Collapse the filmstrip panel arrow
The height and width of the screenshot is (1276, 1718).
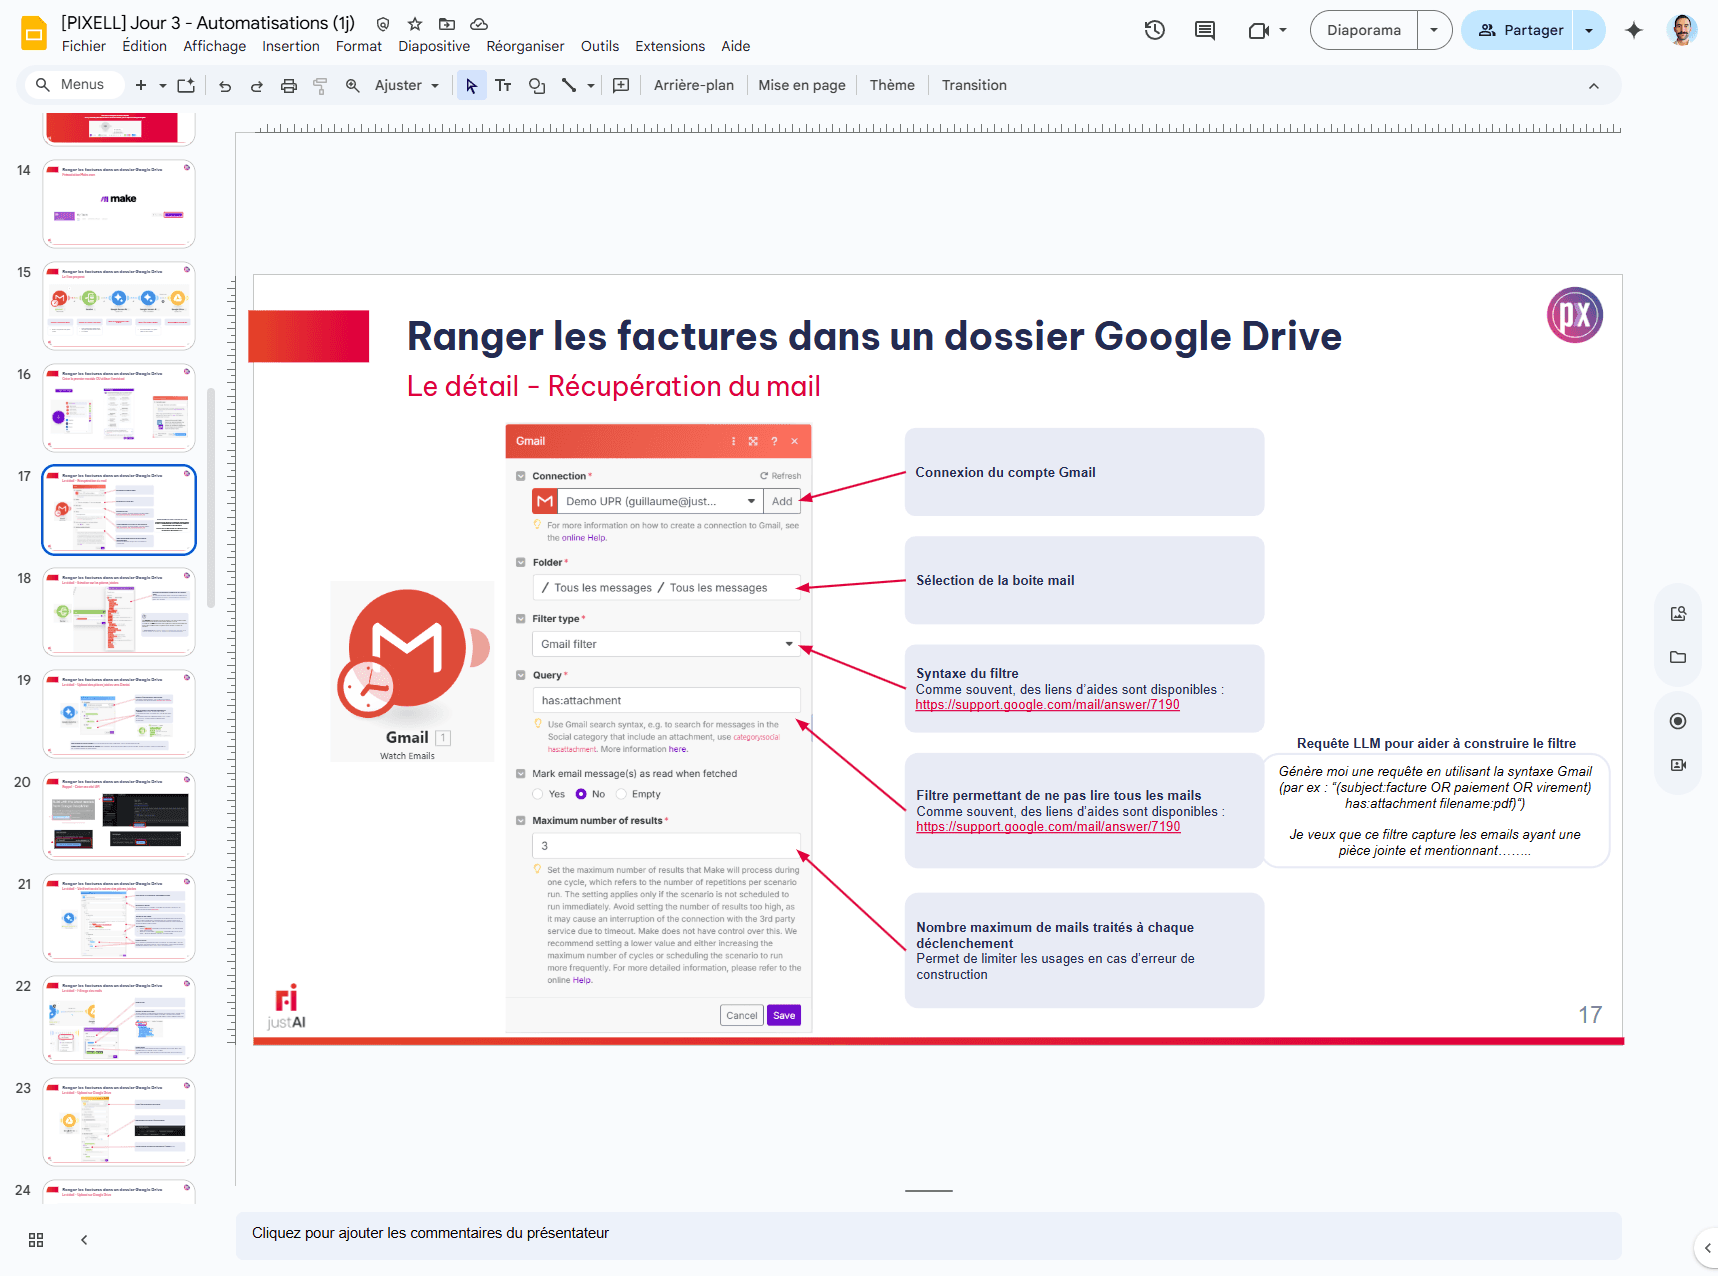pyautogui.click(x=84, y=1240)
